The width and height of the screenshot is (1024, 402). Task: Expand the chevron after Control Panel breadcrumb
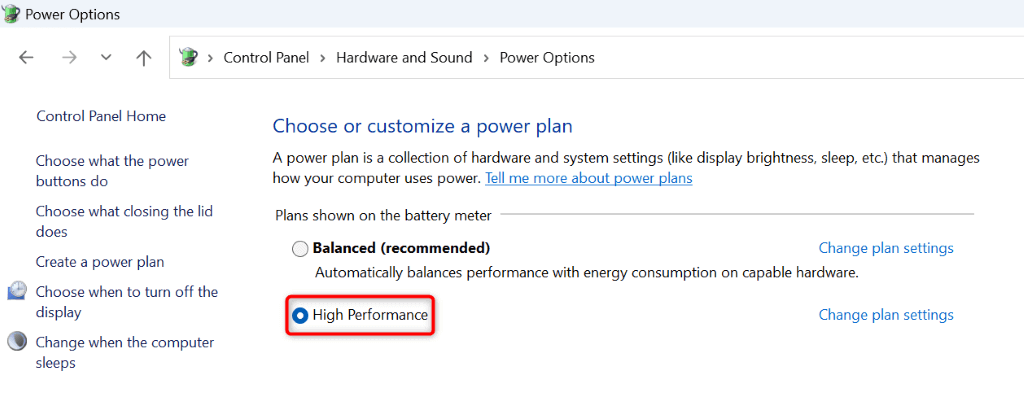tap(322, 58)
